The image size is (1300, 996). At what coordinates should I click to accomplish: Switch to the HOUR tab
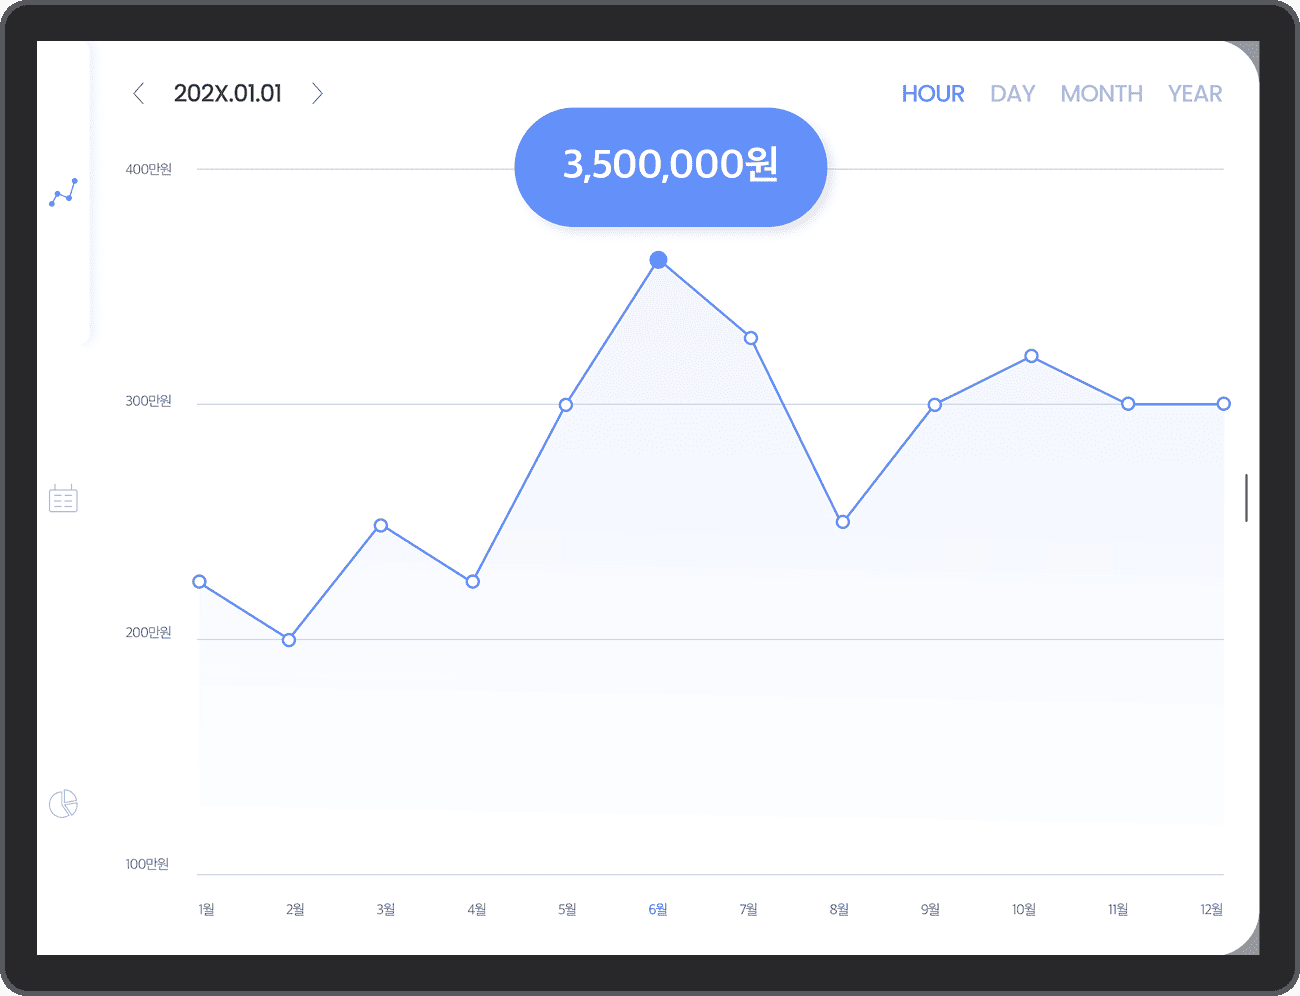pos(932,94)
